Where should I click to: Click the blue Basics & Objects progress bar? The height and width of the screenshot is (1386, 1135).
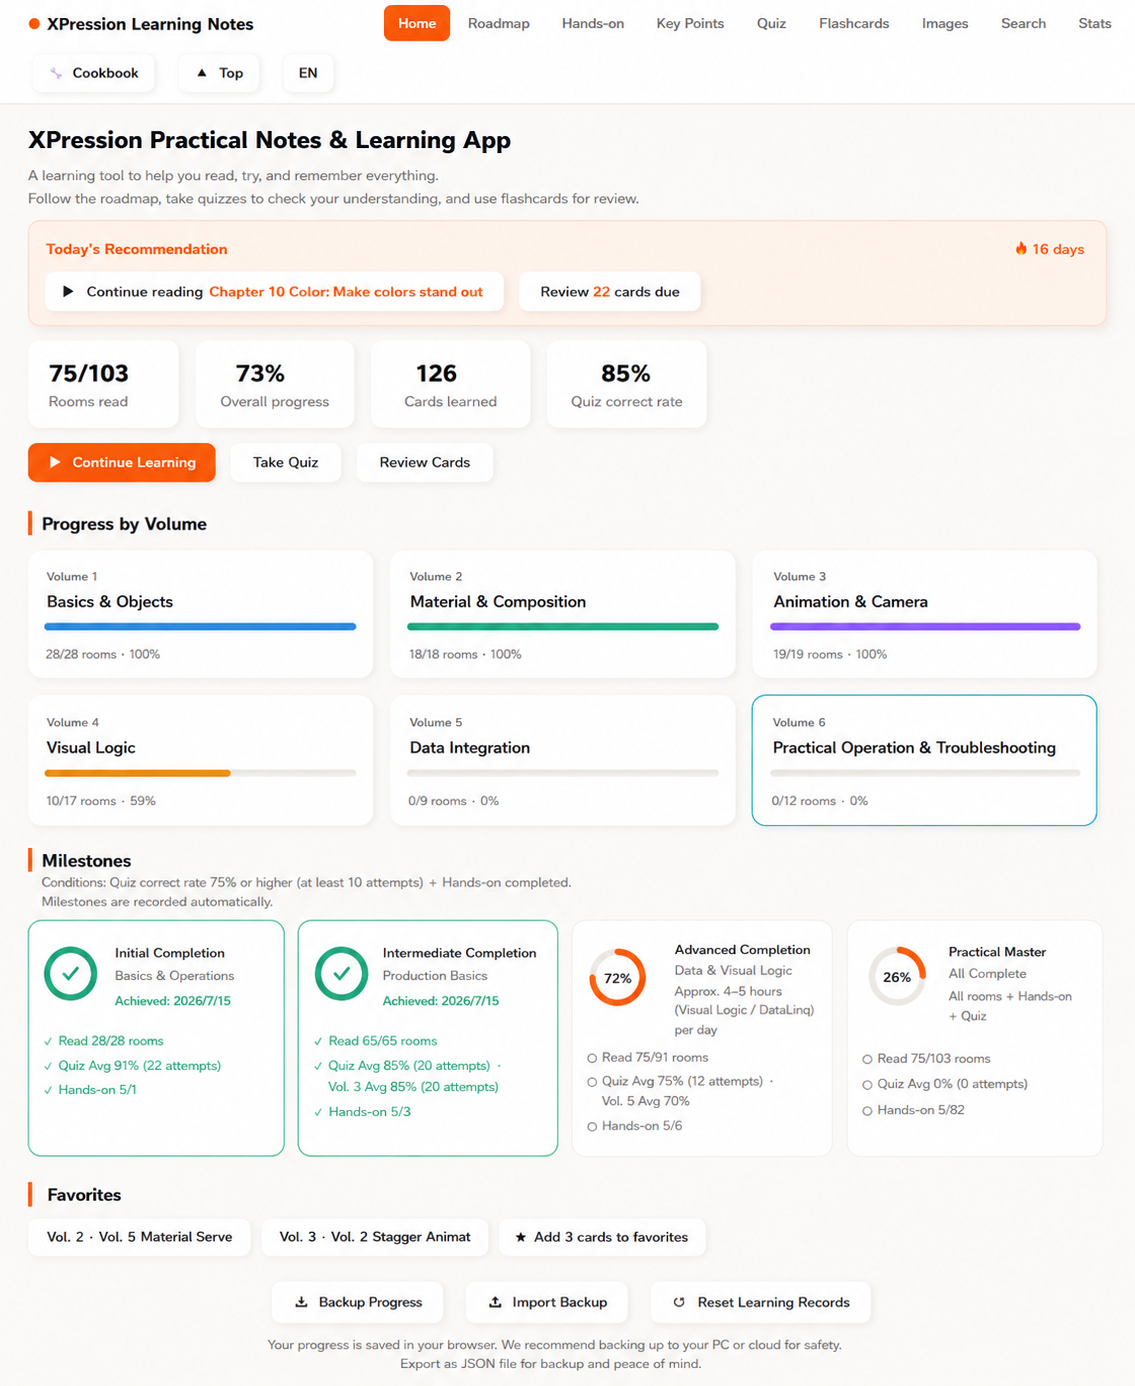tap(200, 627)
